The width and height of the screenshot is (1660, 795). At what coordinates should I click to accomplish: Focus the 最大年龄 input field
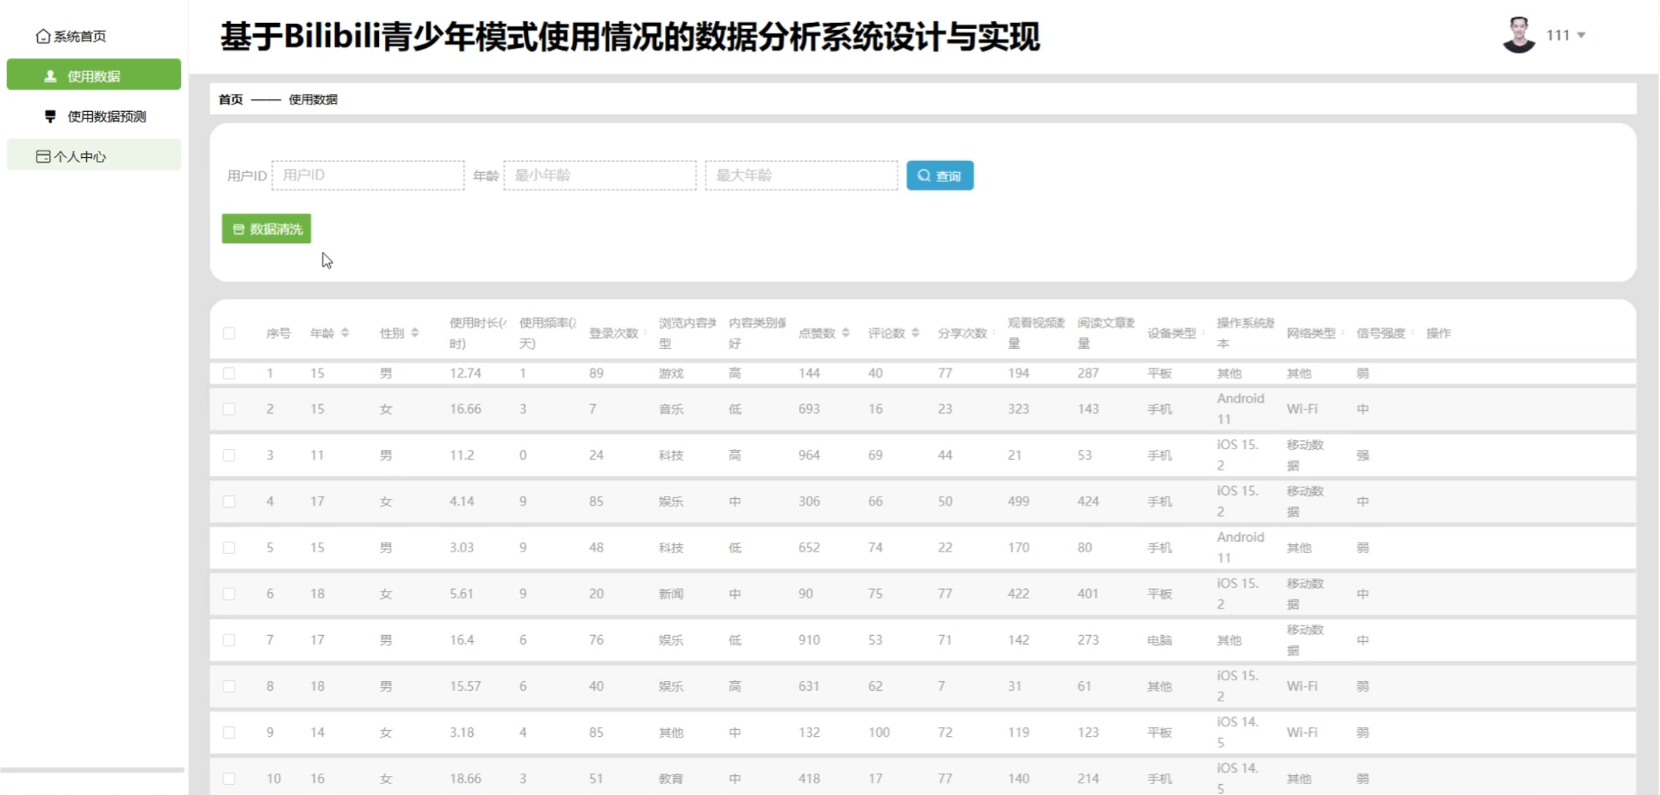[x=802, y=175]
